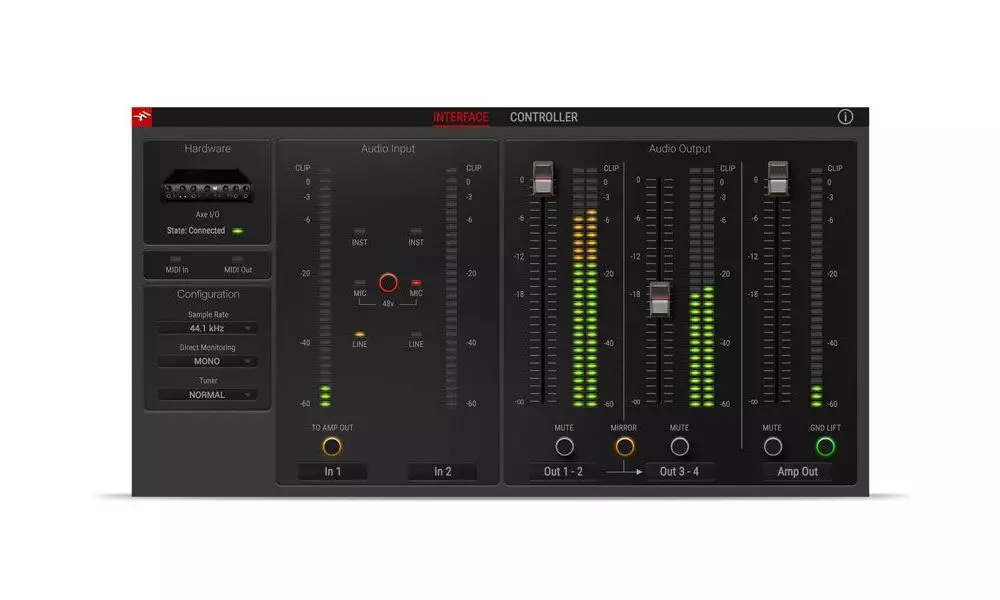1000x600 pixels.
Task: Click the Out 1 - 2 fader handle
Action: tap(543, 178)
